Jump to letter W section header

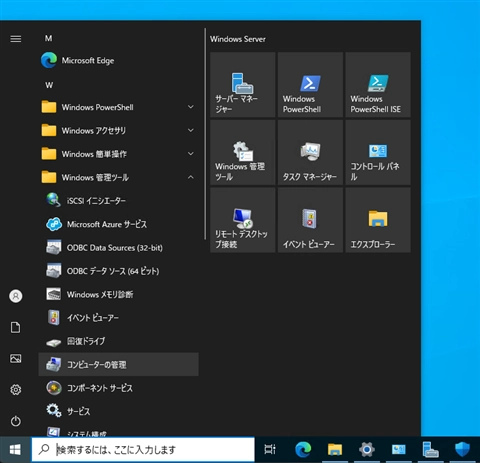(x=49, y=85)
